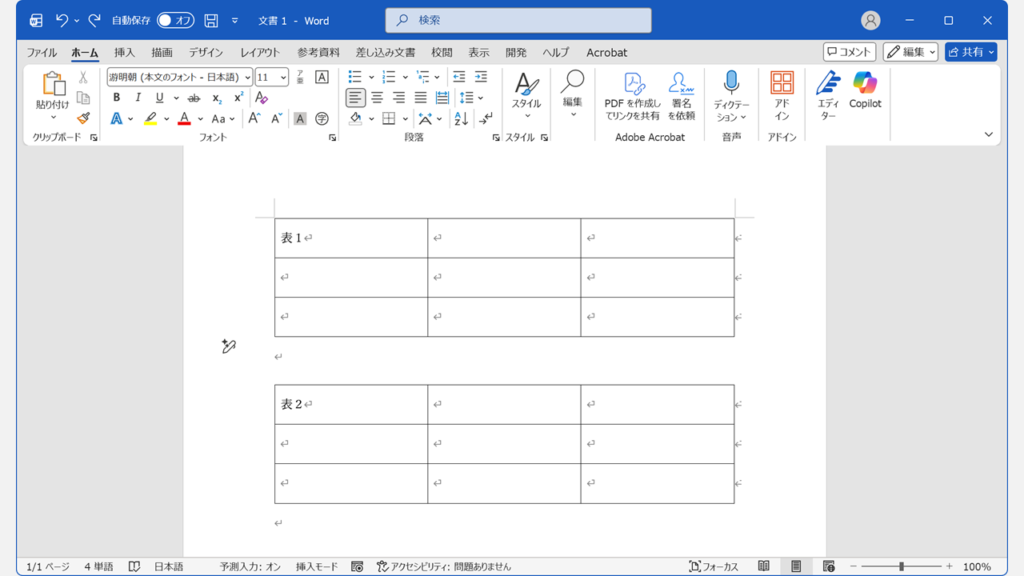The image size is (1024, 576).
Task: Select the Format Painter tool
Action: [x=83, y=119]
